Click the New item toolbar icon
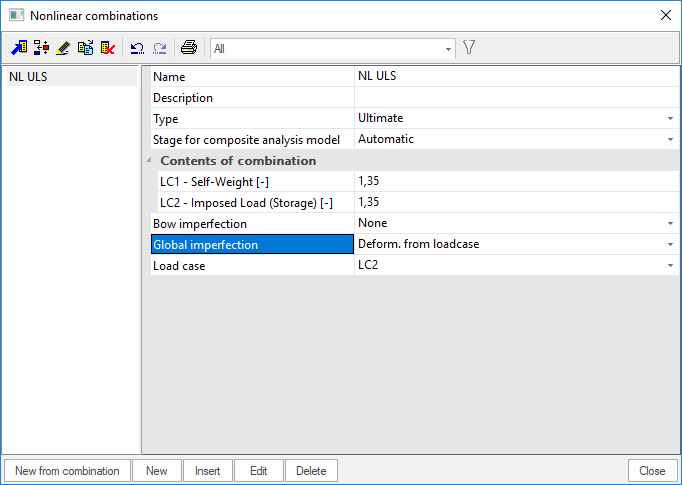Viewport: 682px width, 485px height. [19, 47]
